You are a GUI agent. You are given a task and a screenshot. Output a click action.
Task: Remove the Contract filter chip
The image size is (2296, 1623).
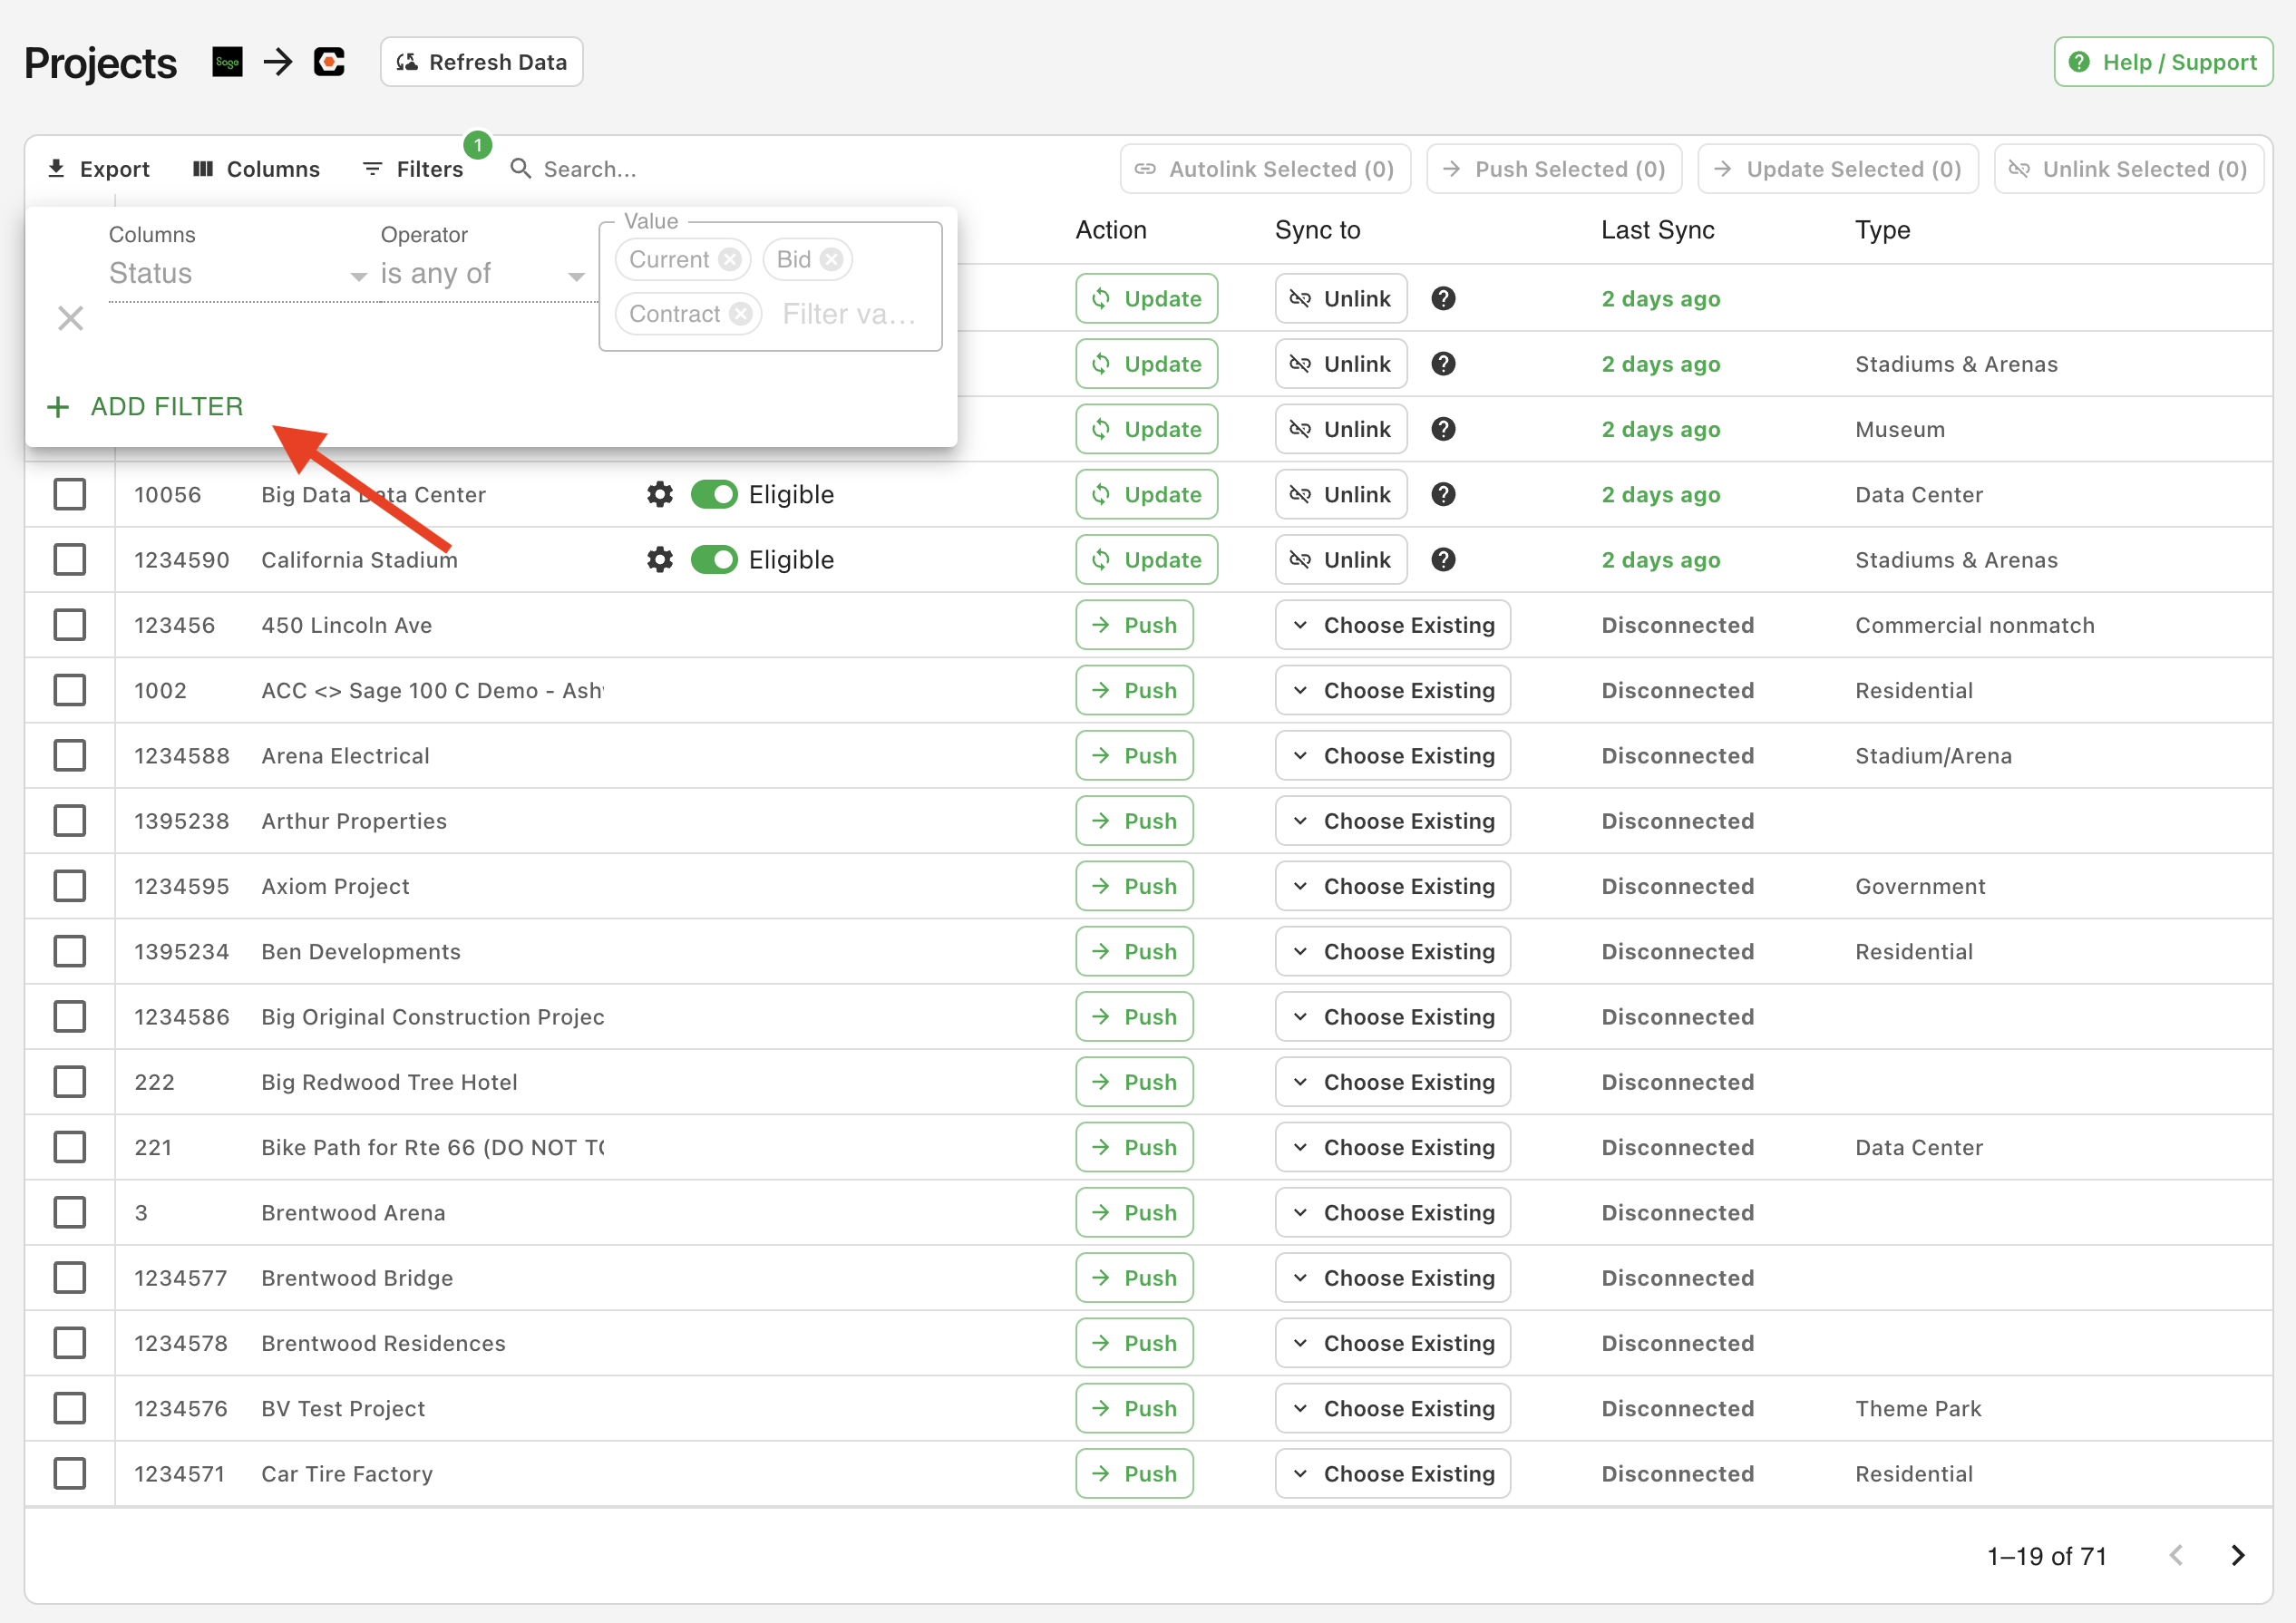coord(741,314)
